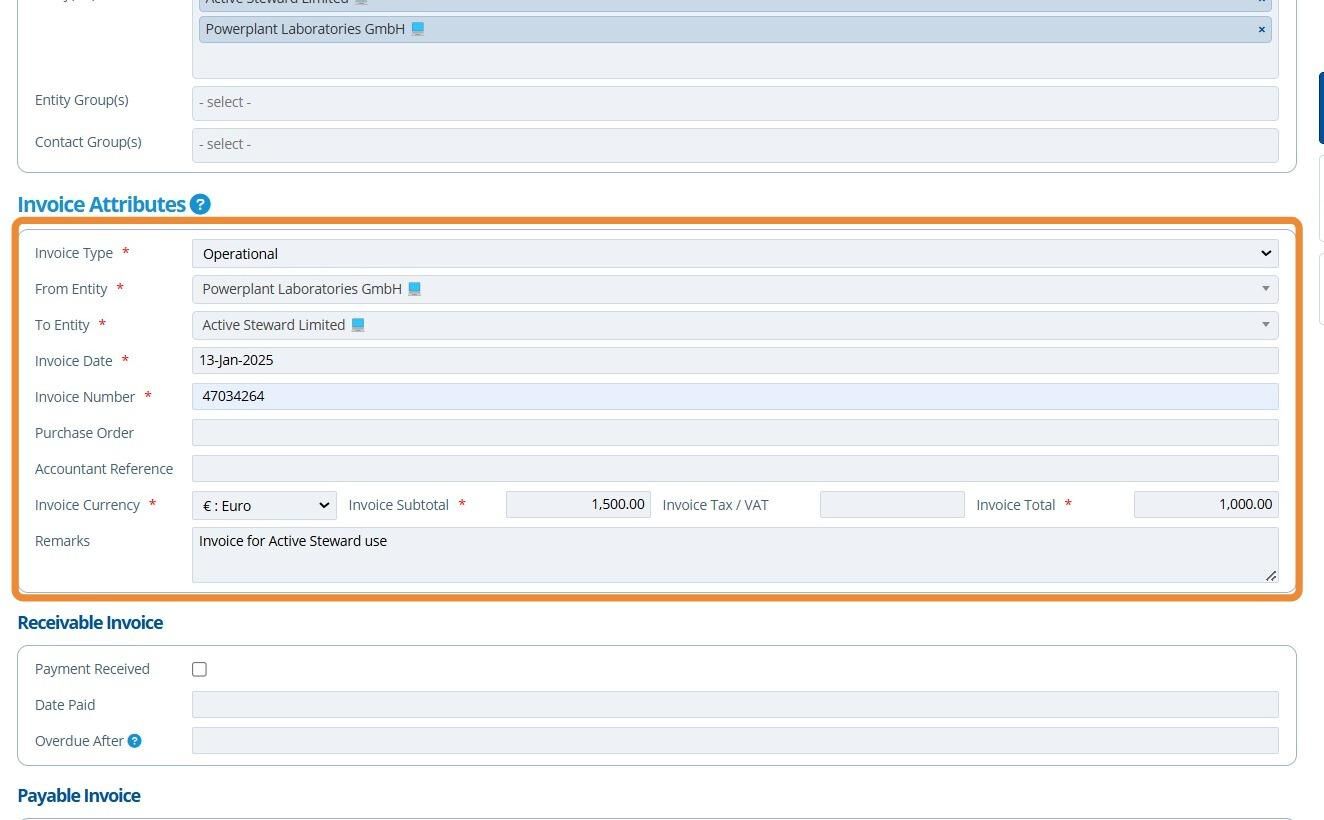Open the Invoice Currency dropdown

[x=264, y=505]
